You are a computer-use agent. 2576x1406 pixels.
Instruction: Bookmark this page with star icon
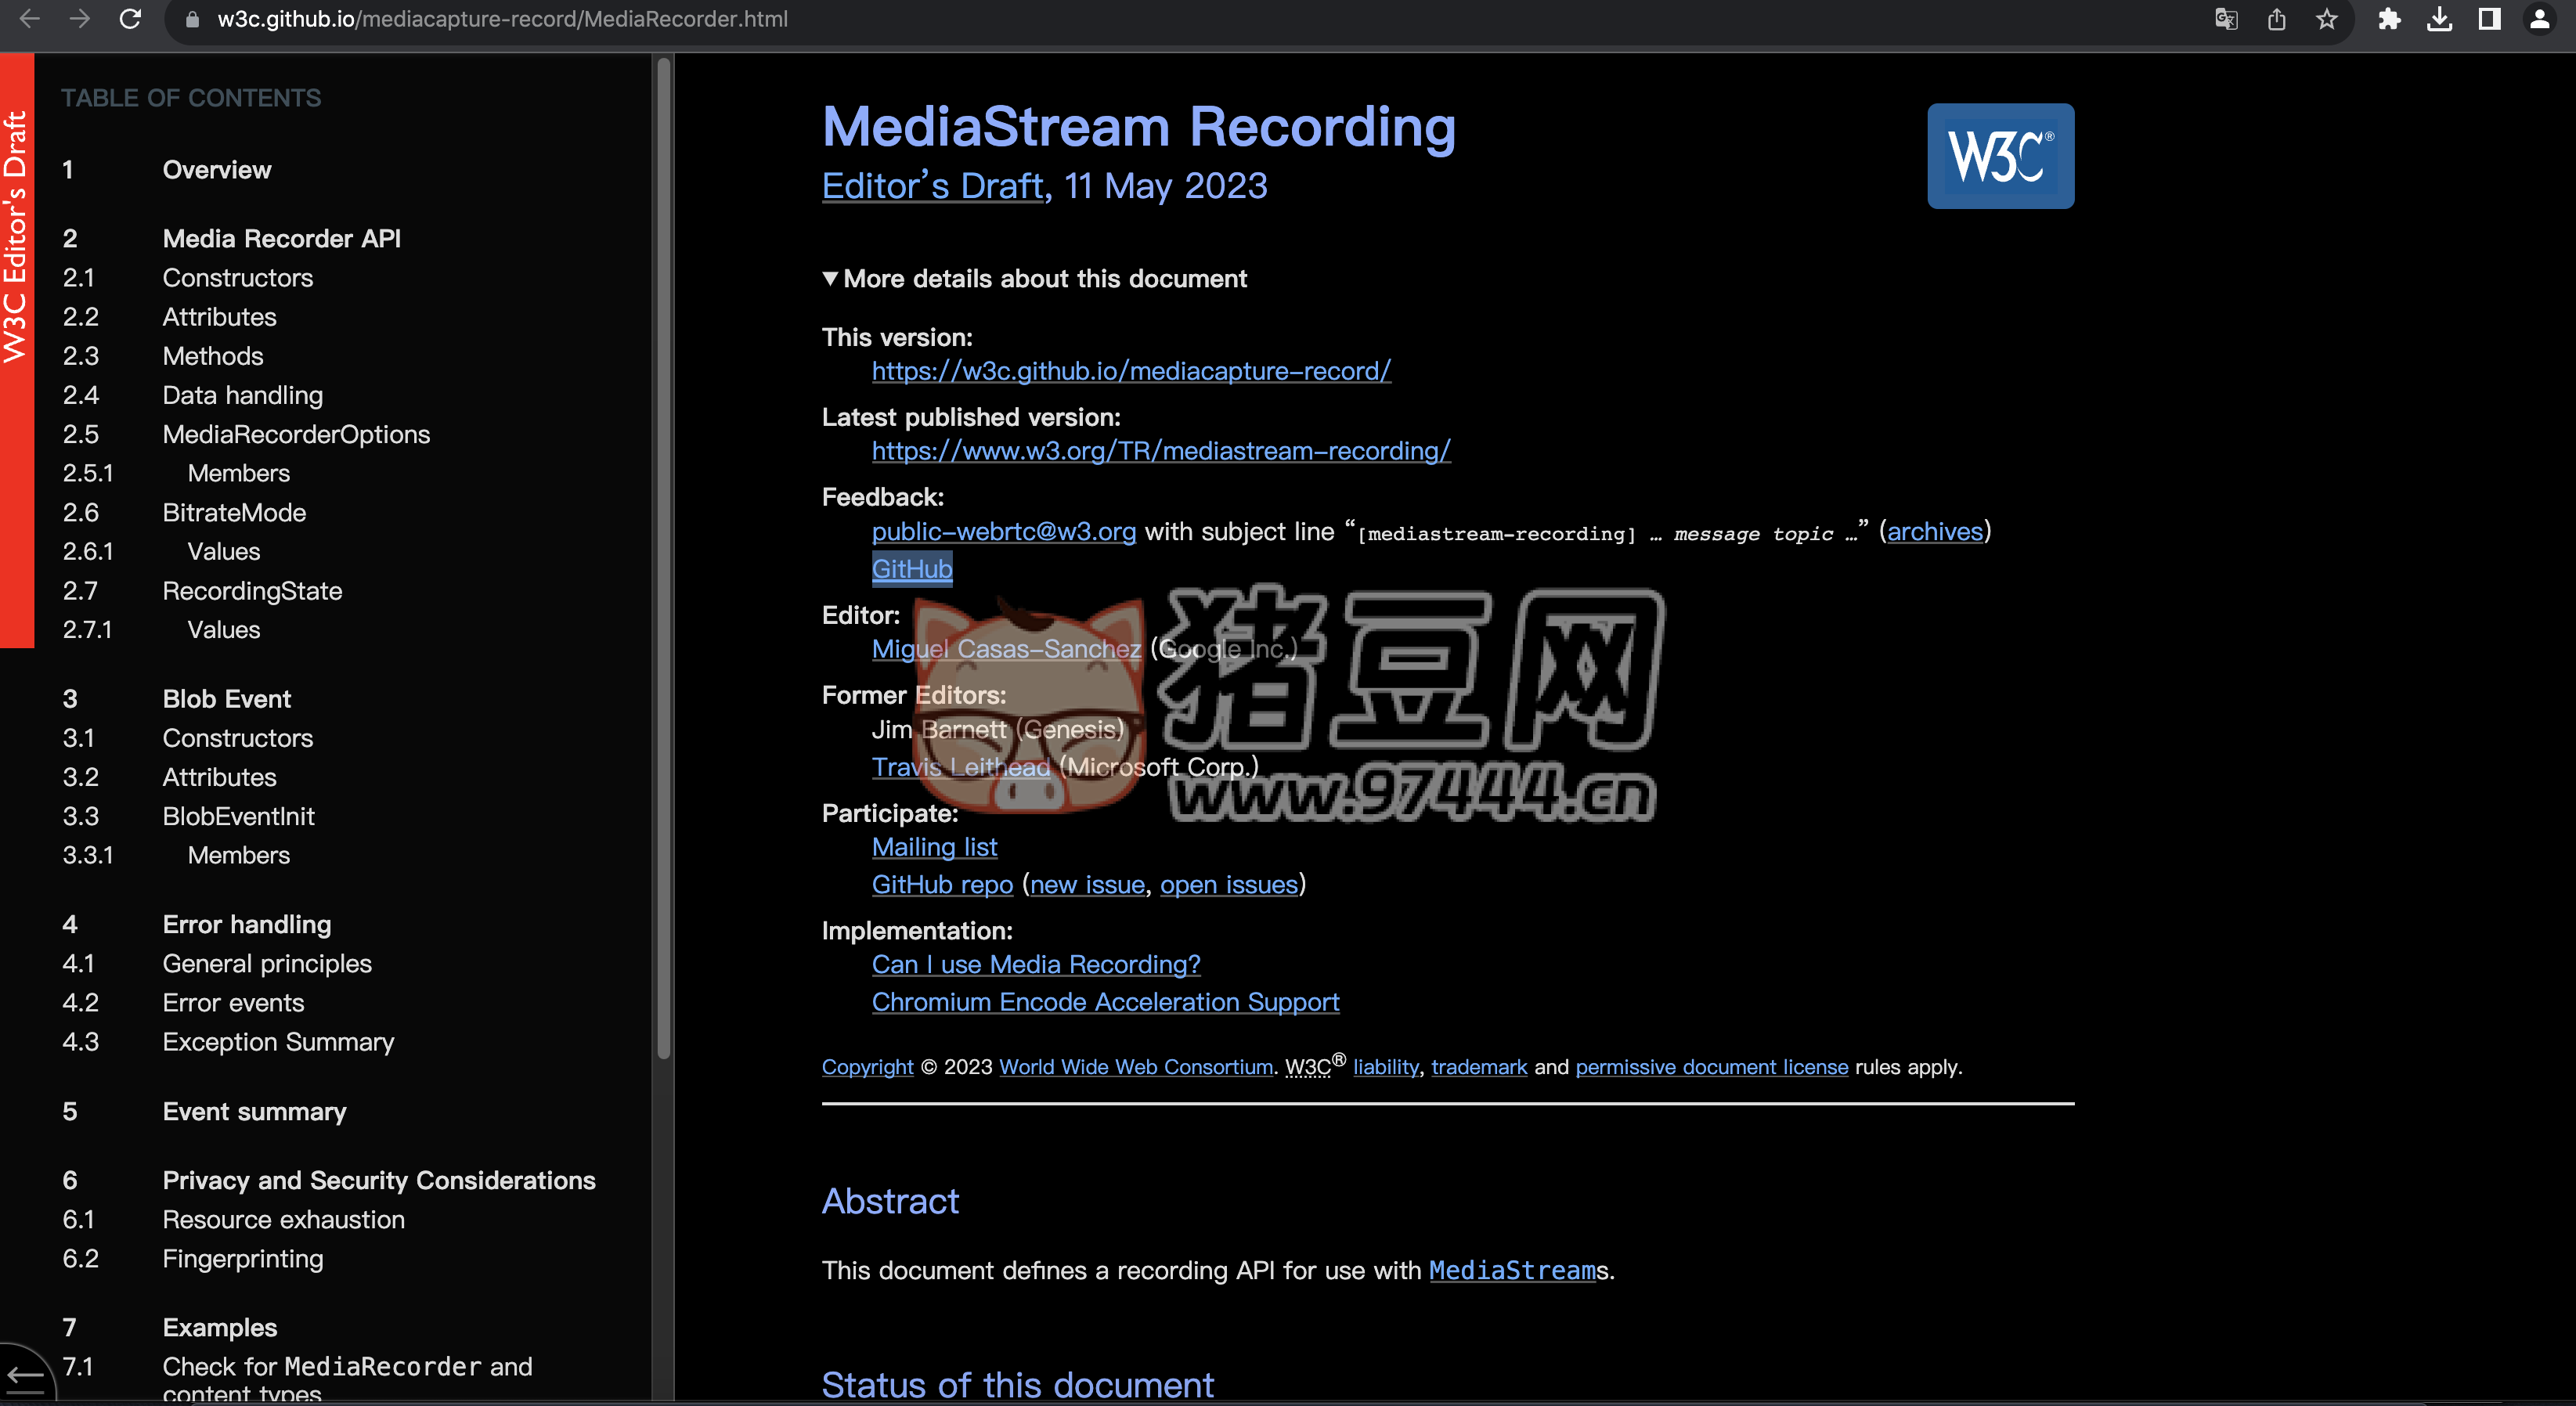2327,19
